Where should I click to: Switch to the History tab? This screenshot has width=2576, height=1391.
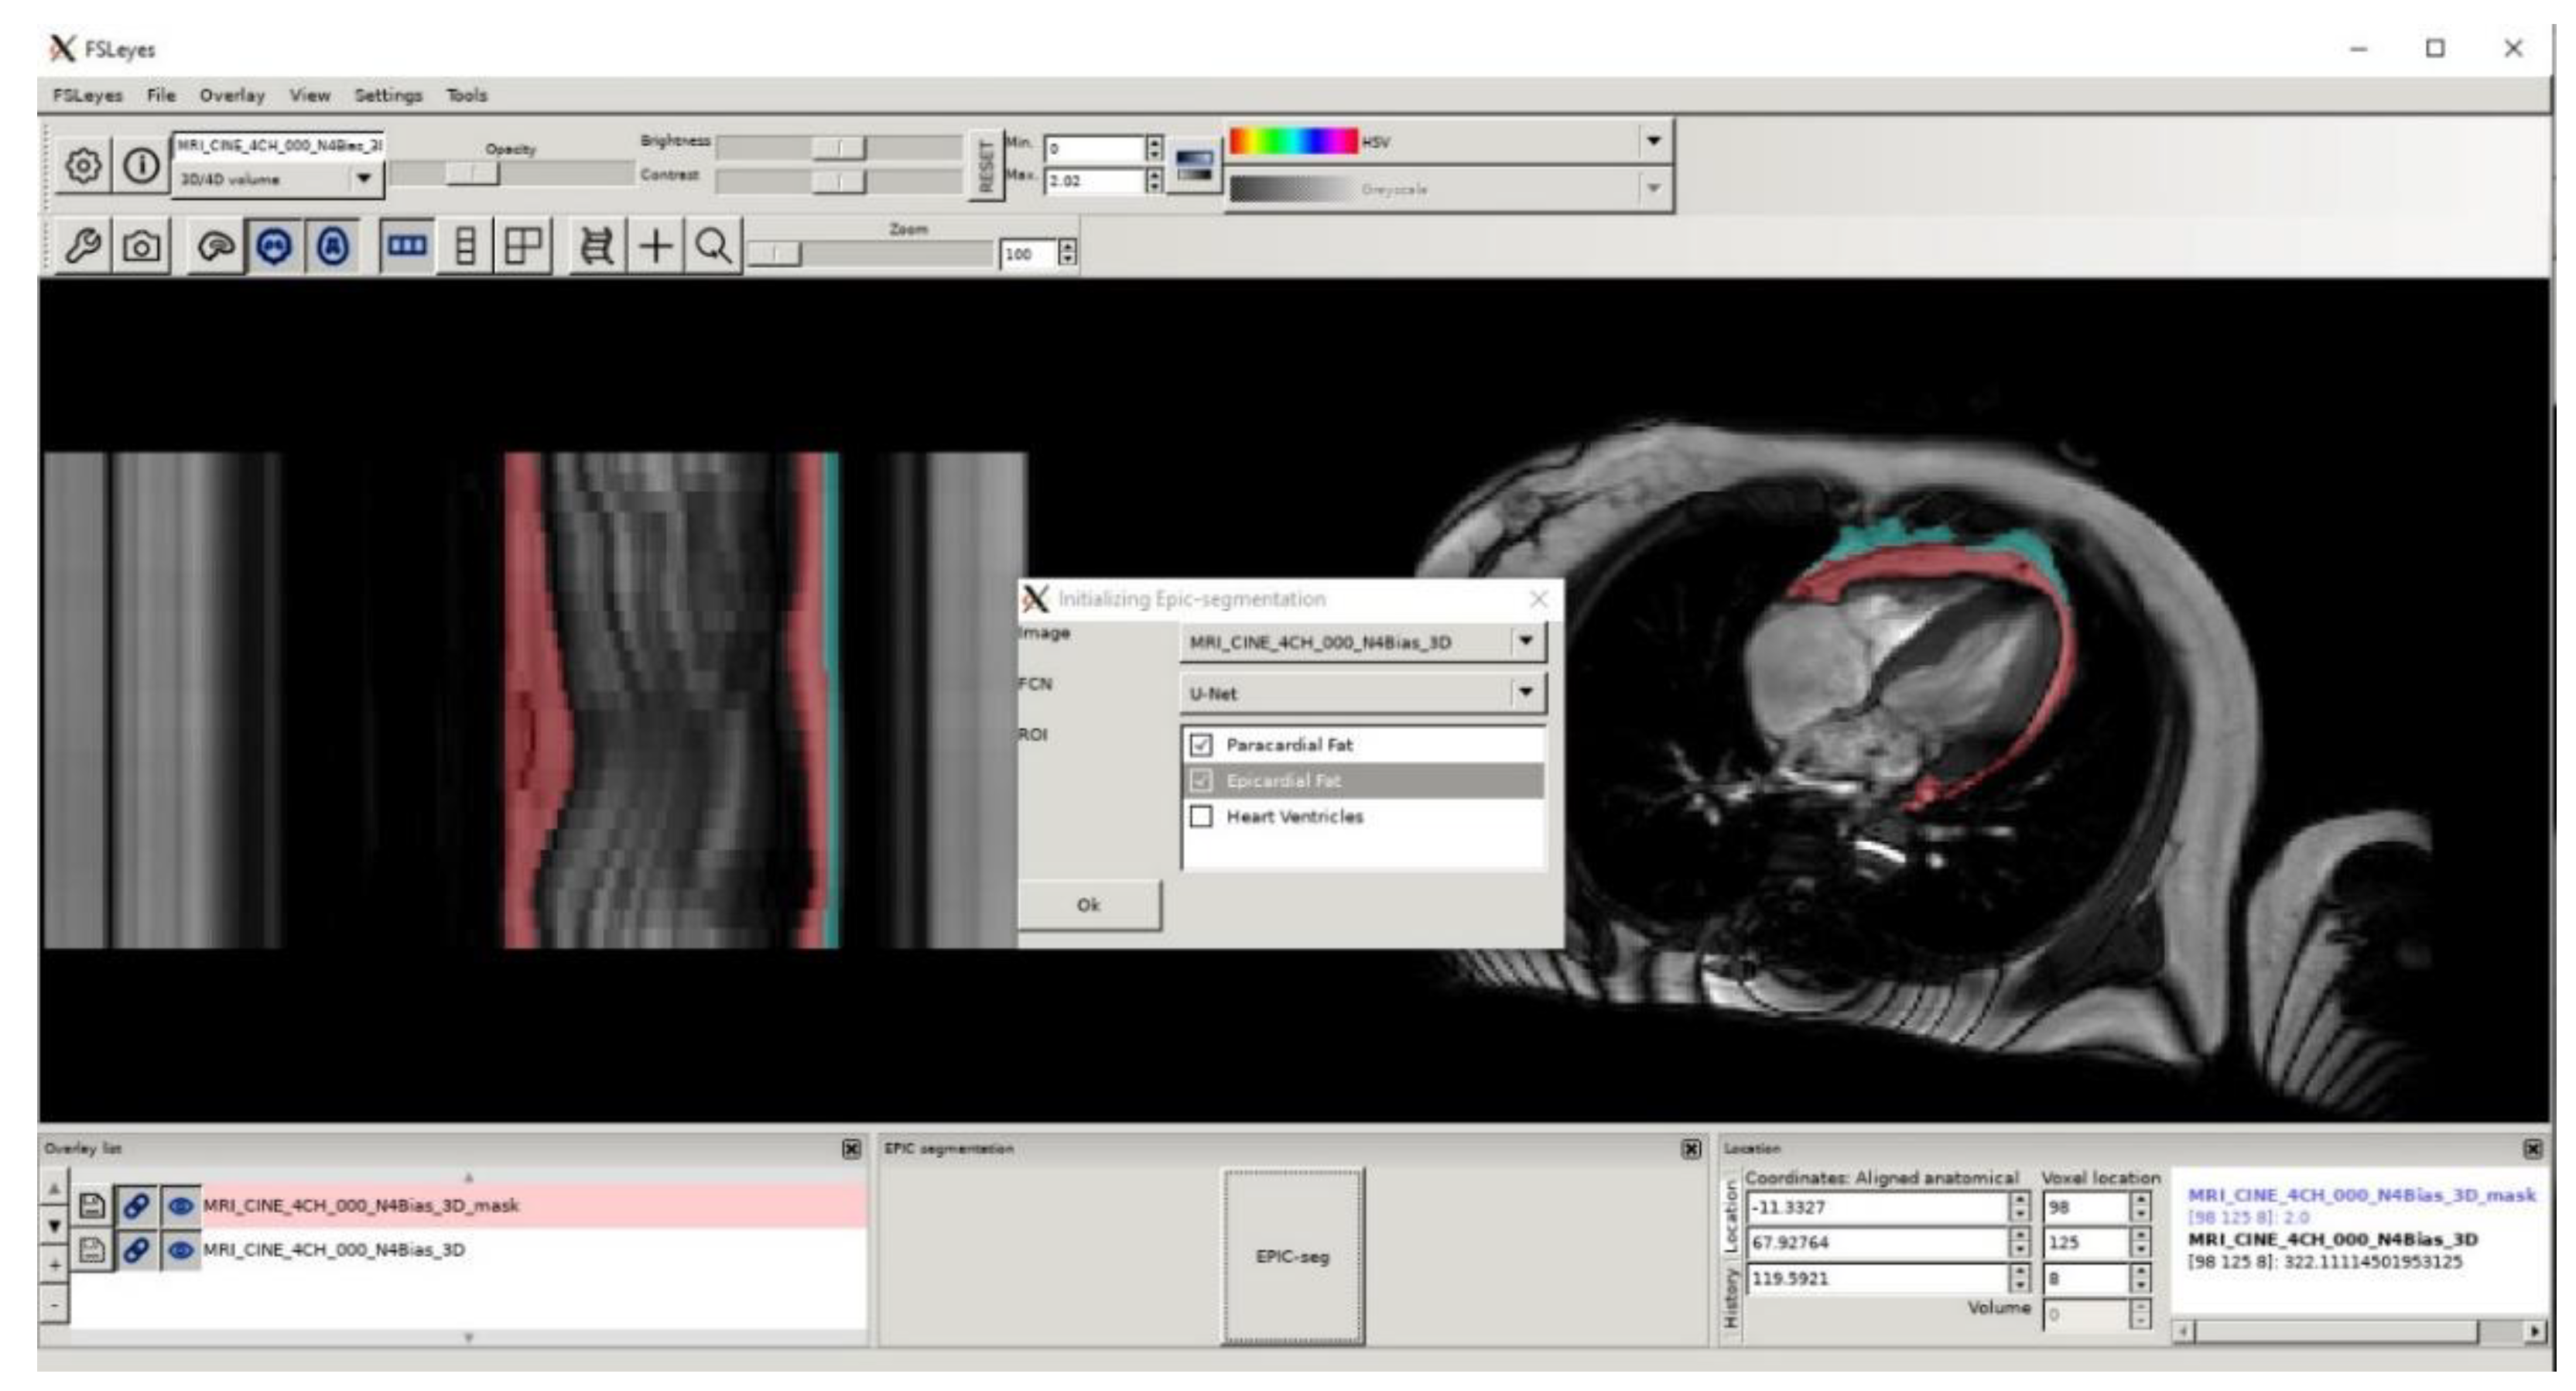click(x=1730, y=1298)
